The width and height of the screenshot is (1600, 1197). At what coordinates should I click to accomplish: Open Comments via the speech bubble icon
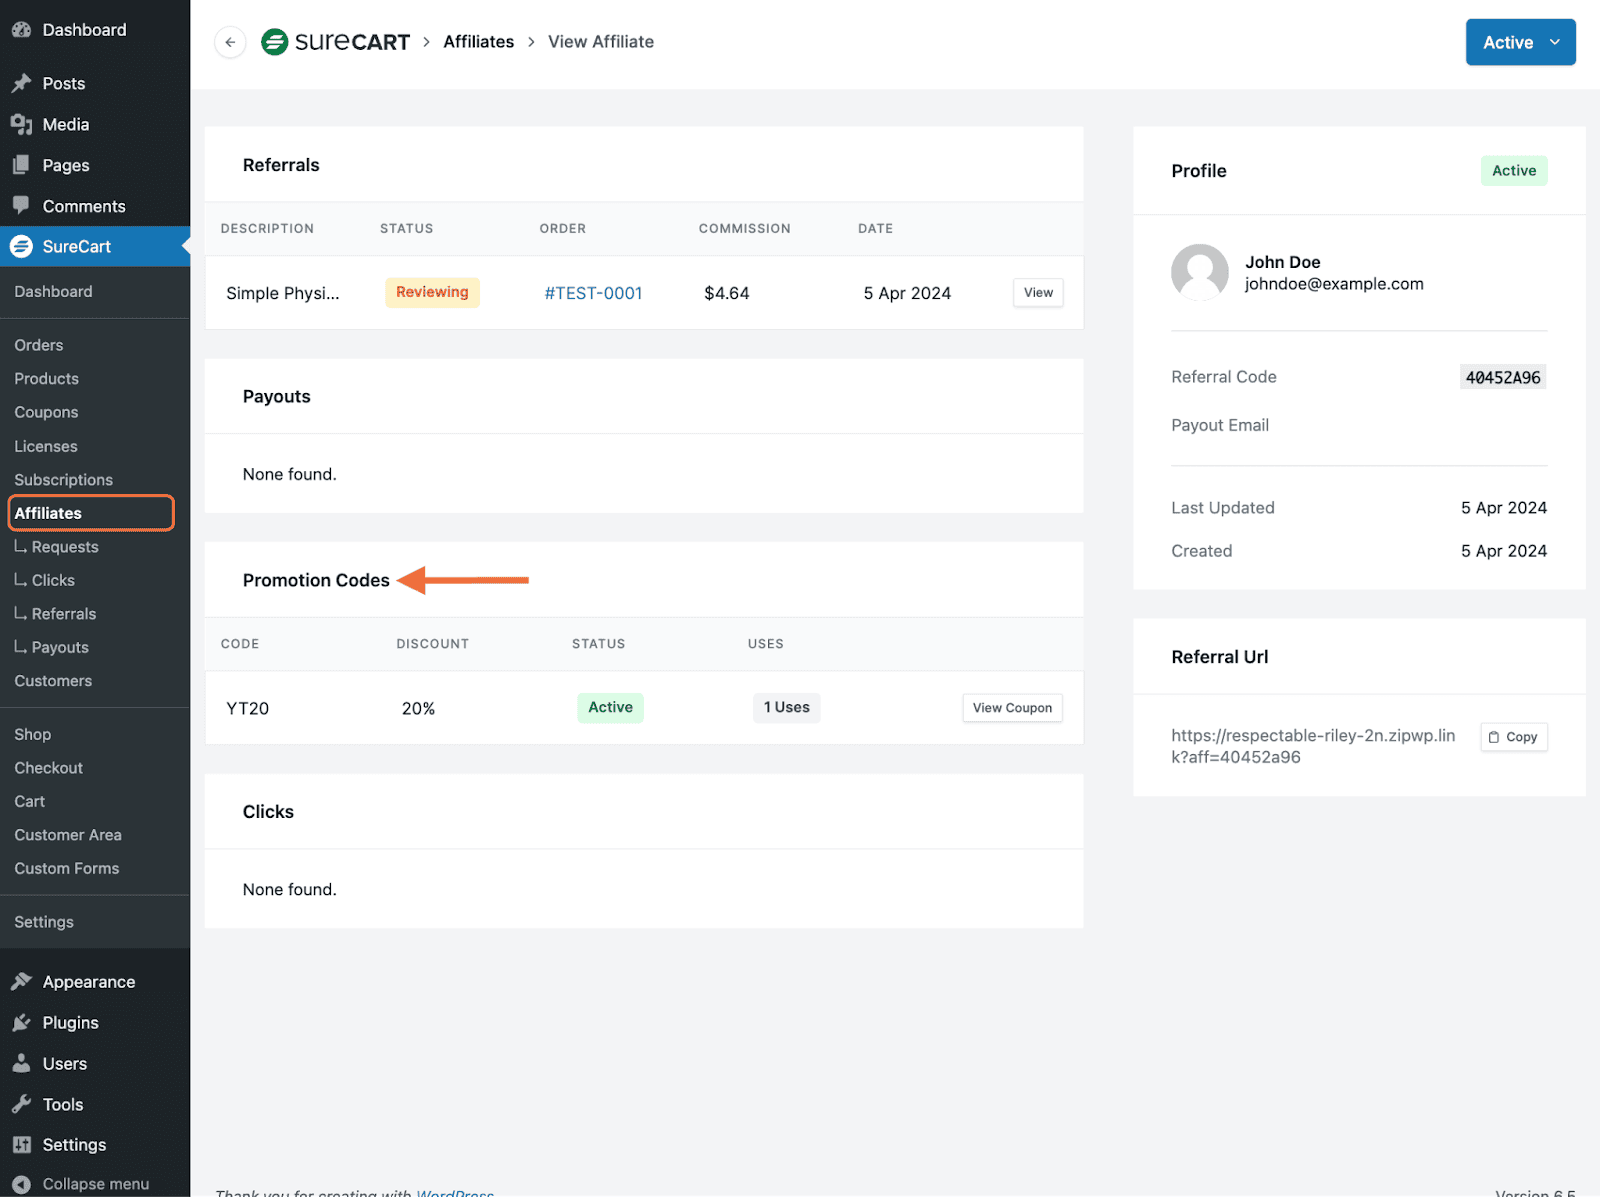22,206
